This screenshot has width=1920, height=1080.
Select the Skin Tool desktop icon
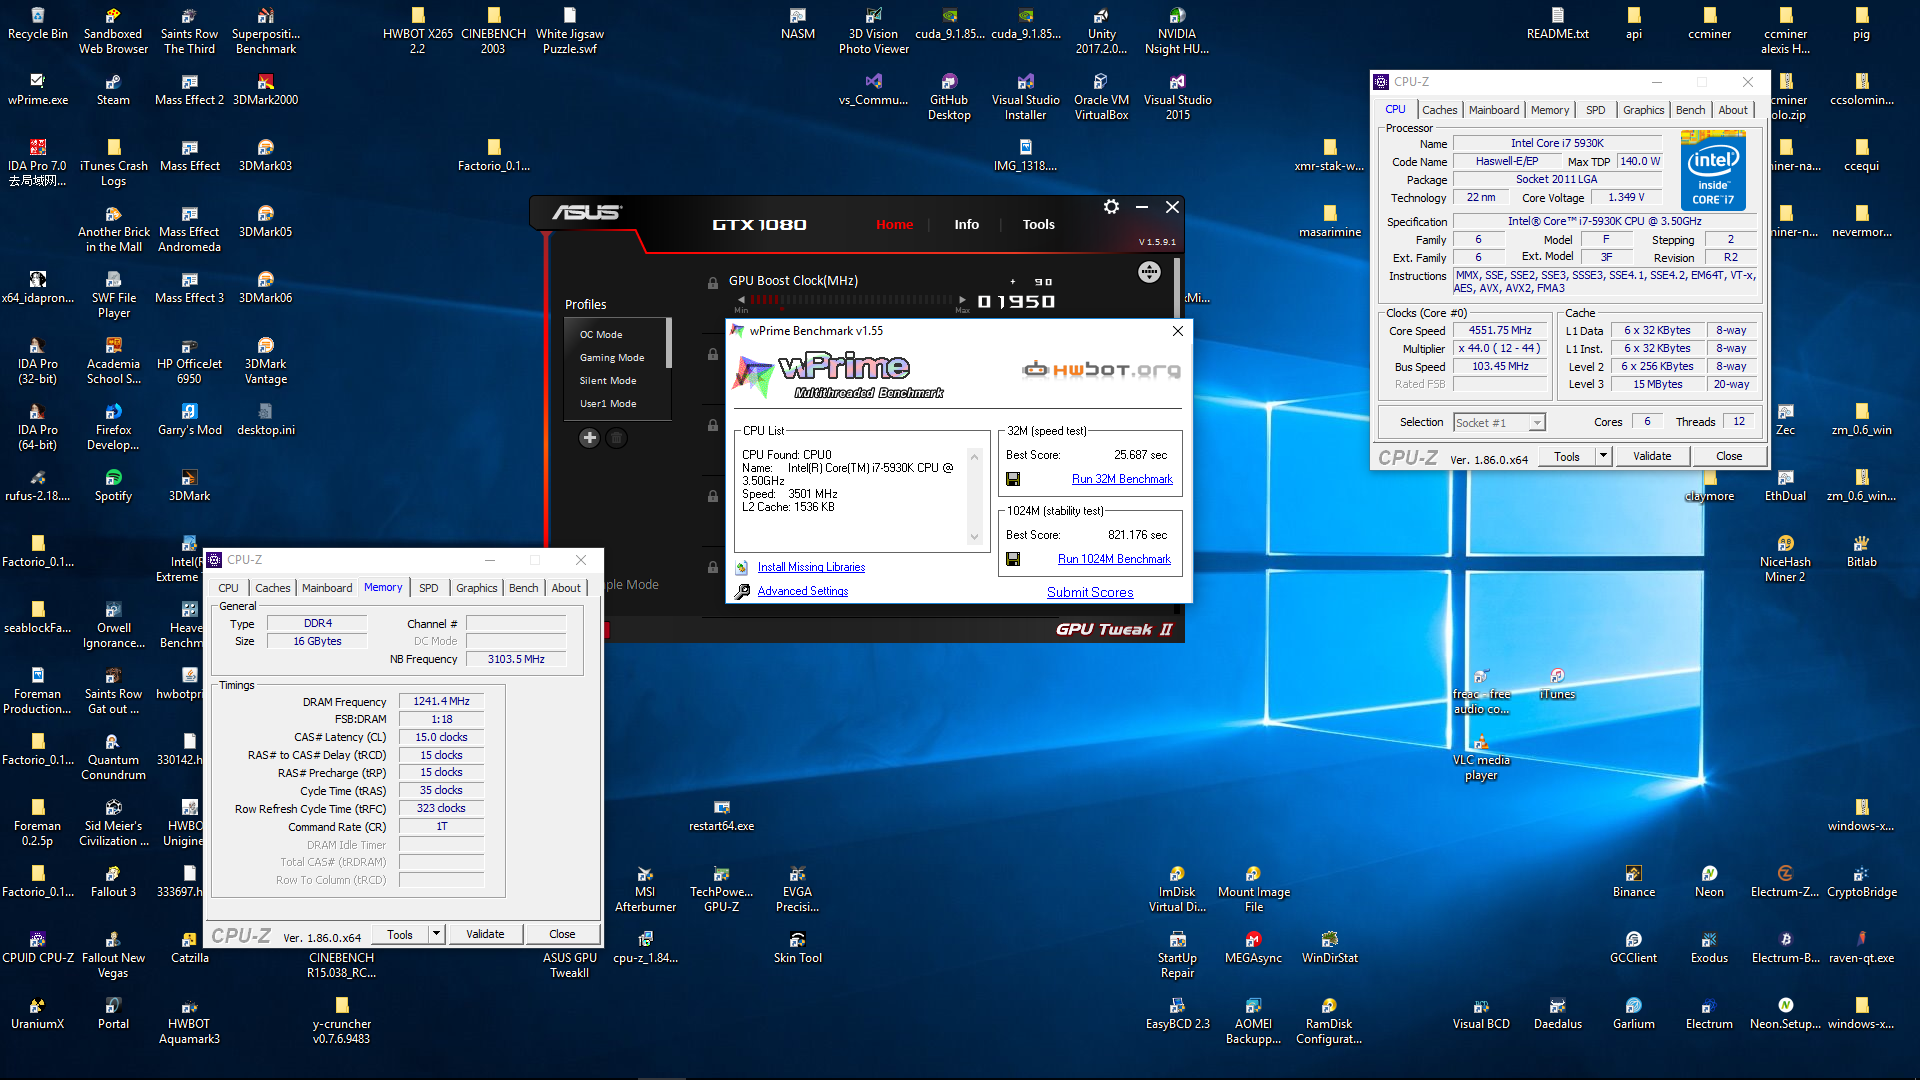[797, 948]
